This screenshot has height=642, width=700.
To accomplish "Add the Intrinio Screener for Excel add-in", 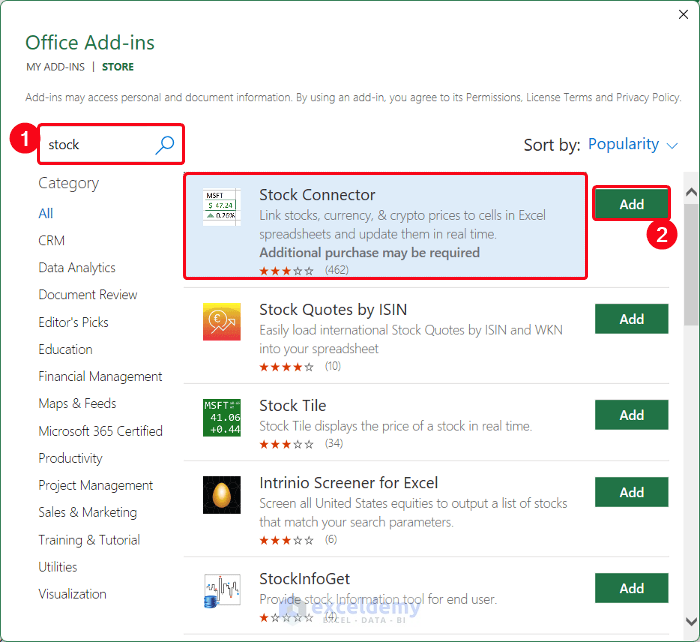I will tap(631, 492).
